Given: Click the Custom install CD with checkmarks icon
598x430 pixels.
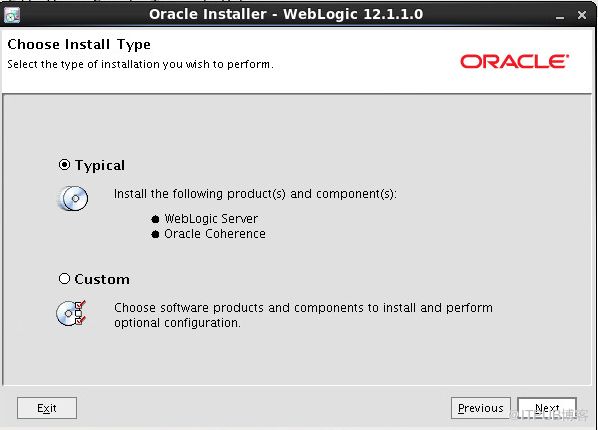Looking at the screenshot, I should pyautogui.click(x=71, y=313).
